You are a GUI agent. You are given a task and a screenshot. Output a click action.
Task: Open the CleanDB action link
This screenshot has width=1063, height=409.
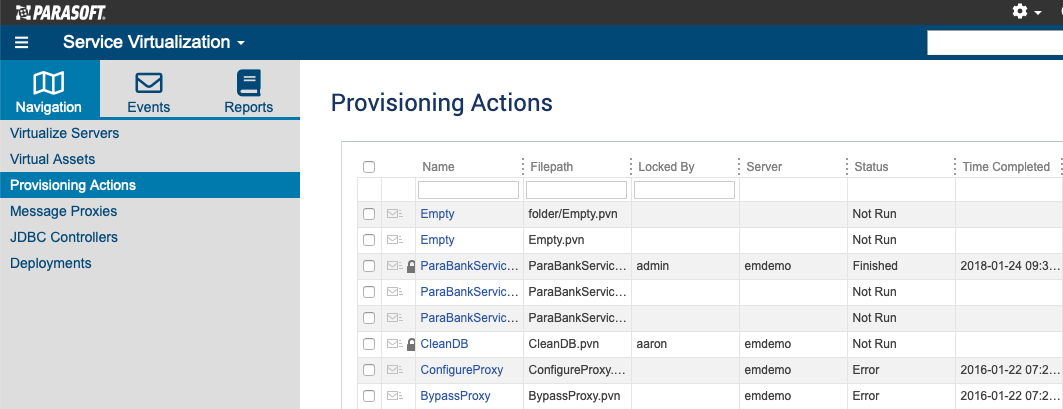tap(444, 344)
